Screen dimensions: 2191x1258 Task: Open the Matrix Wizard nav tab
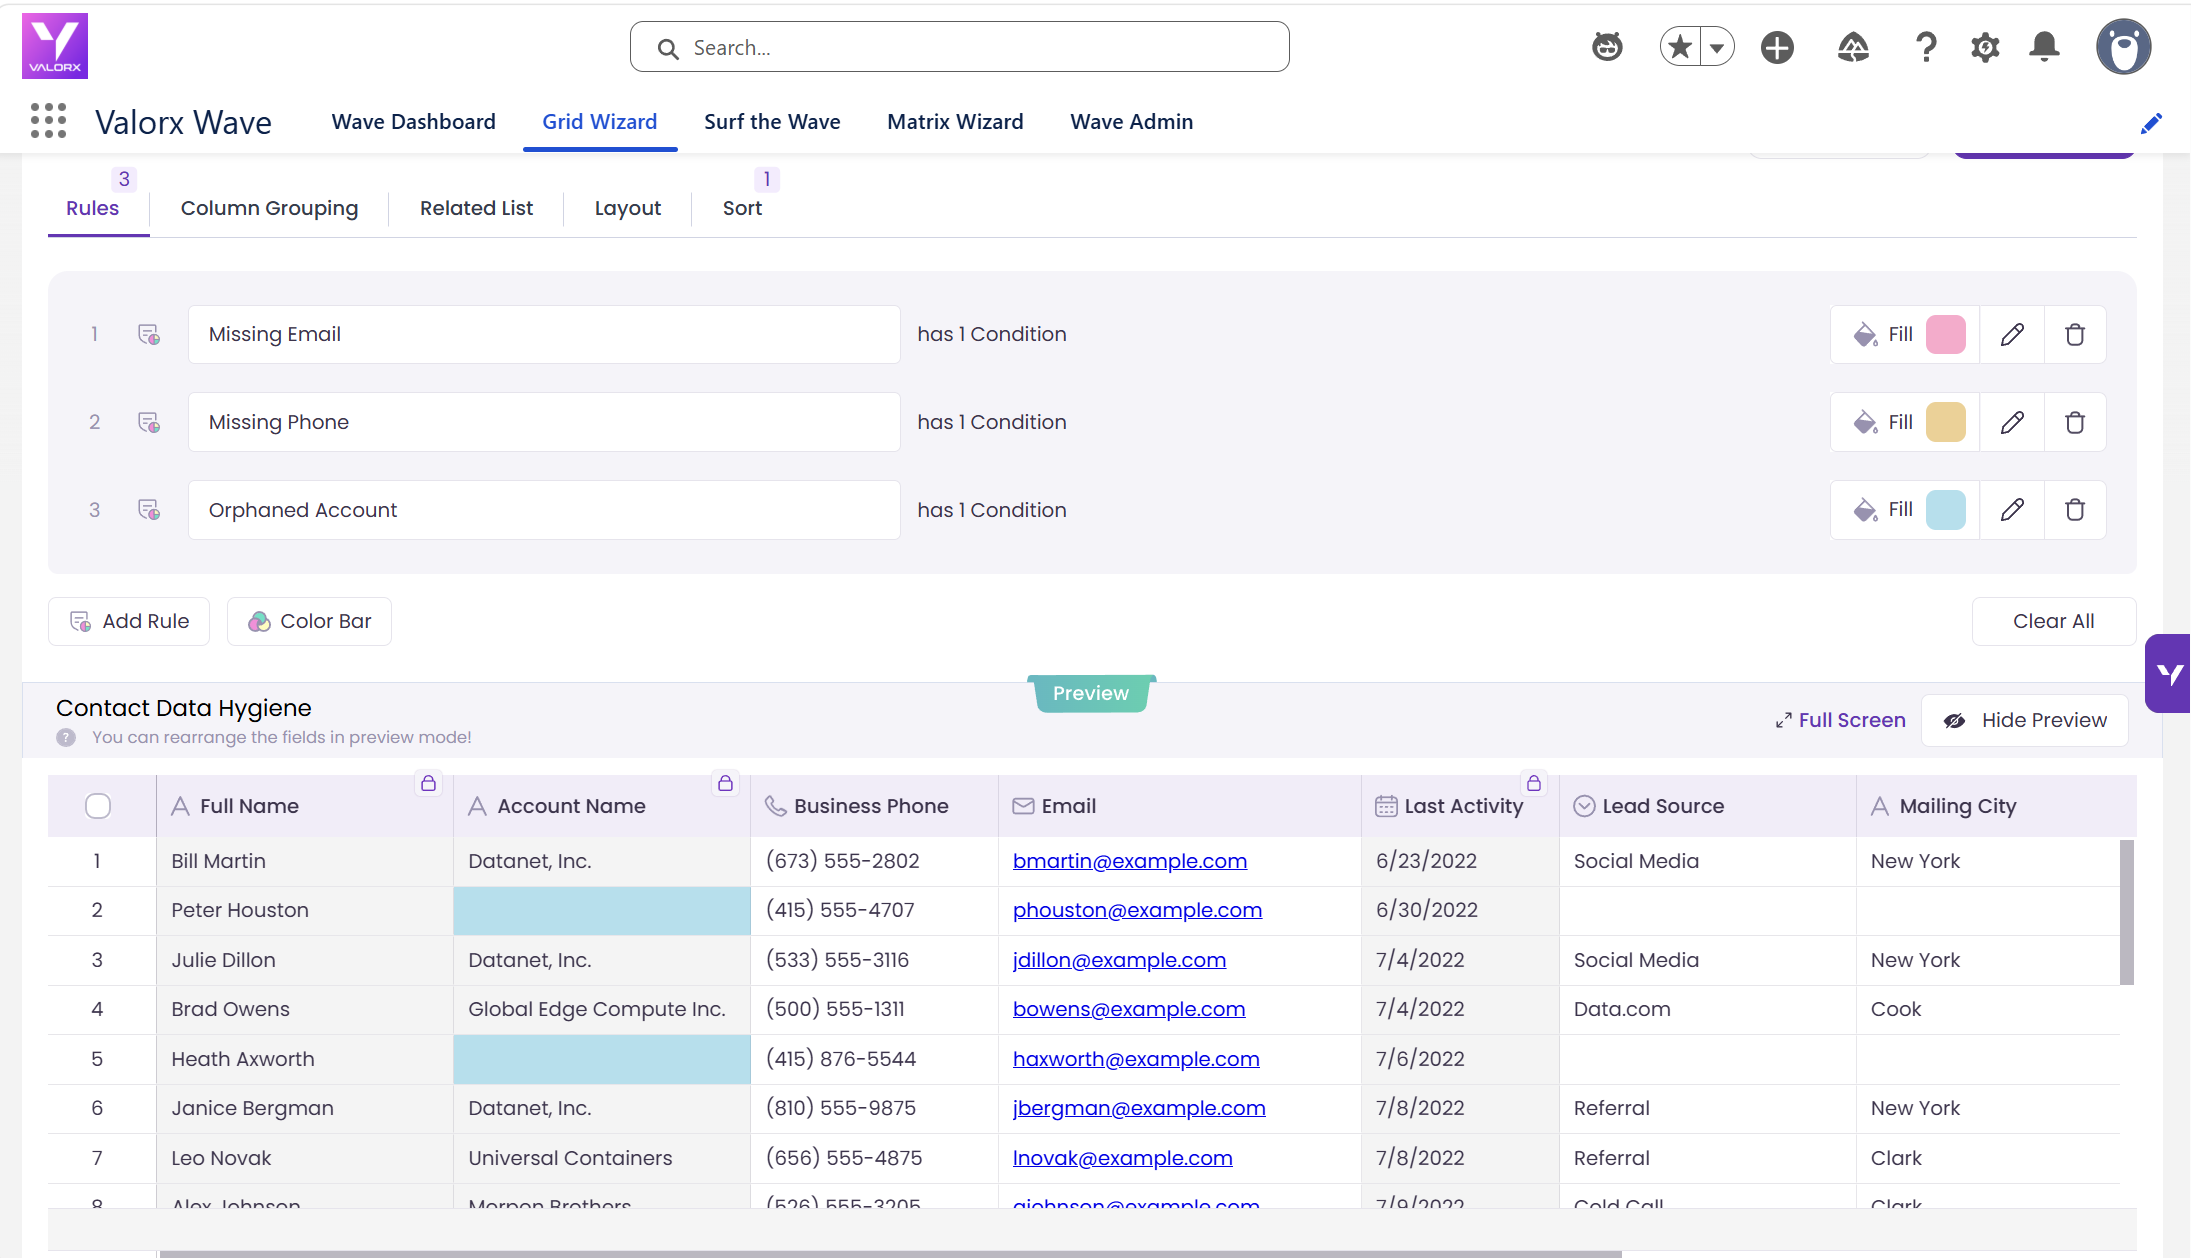pyautogui.click(x=955, y=122)
